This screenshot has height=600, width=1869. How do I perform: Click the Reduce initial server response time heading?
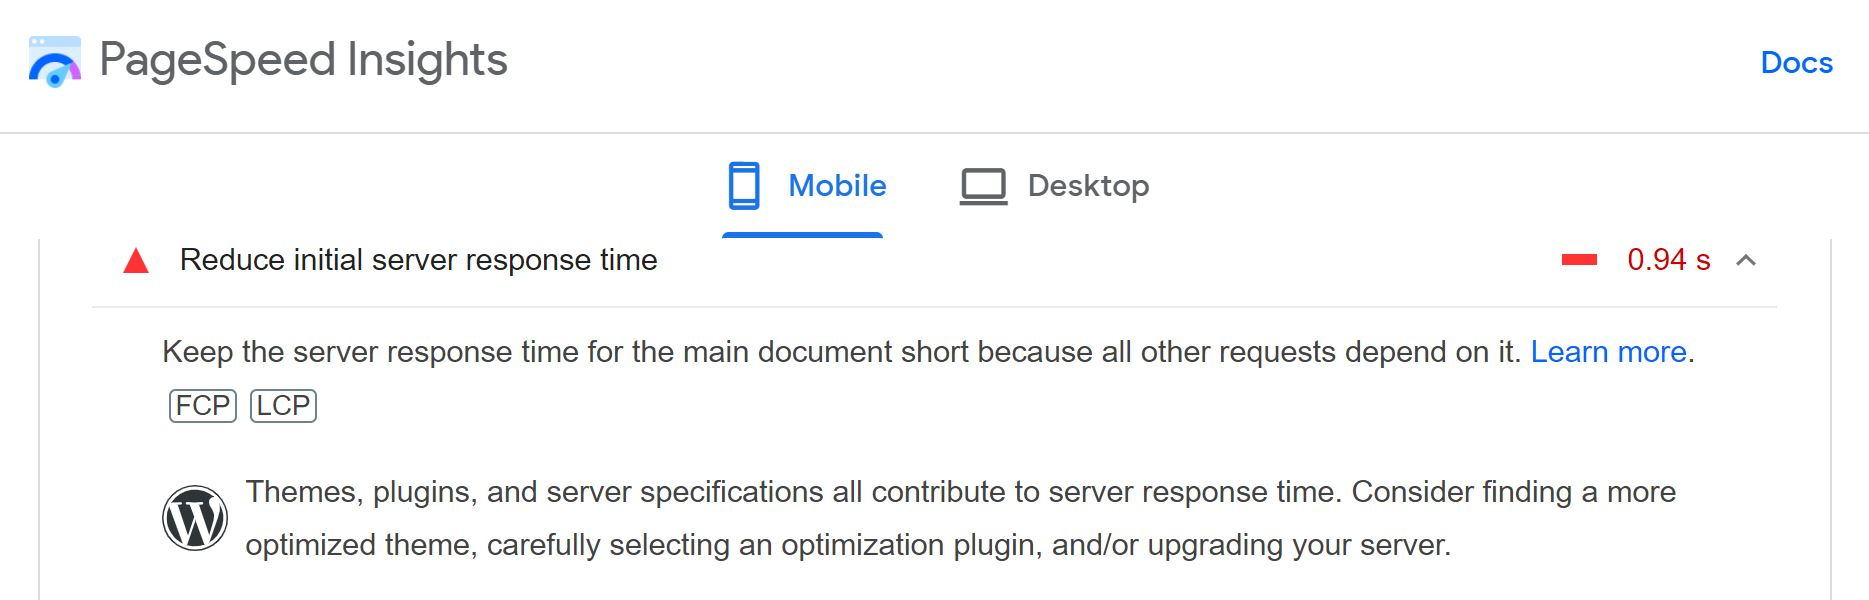(419, 260)
